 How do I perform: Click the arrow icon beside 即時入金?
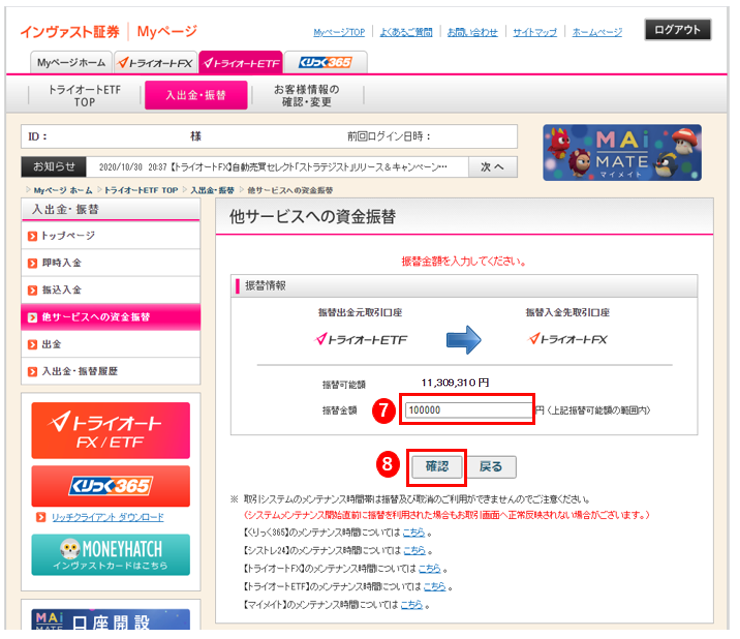point(32,263)
